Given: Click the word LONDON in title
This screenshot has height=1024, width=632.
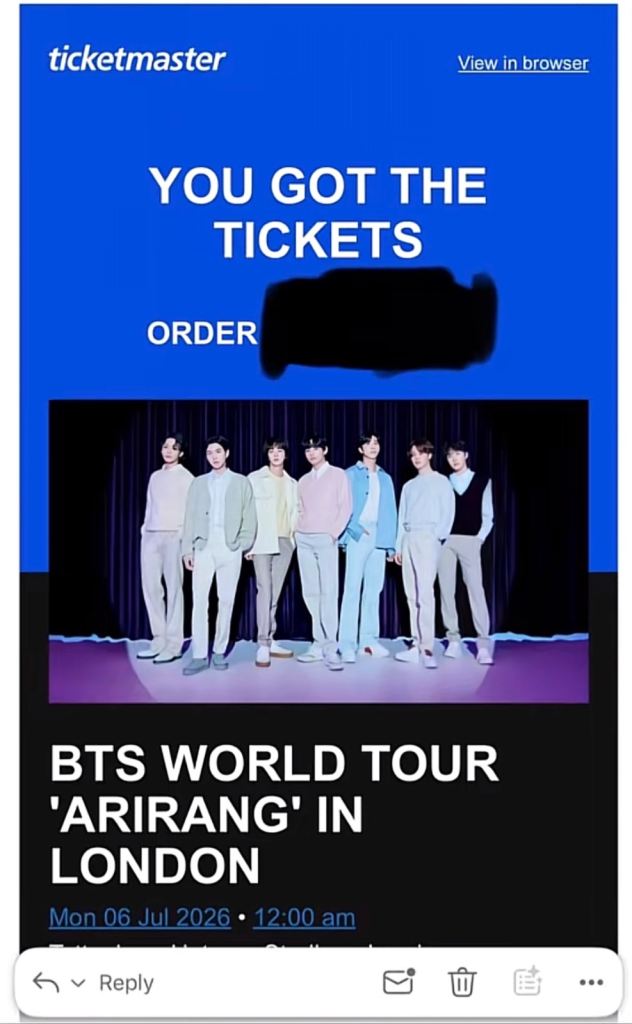Looking at the screenshot, I should pos(155,865).
